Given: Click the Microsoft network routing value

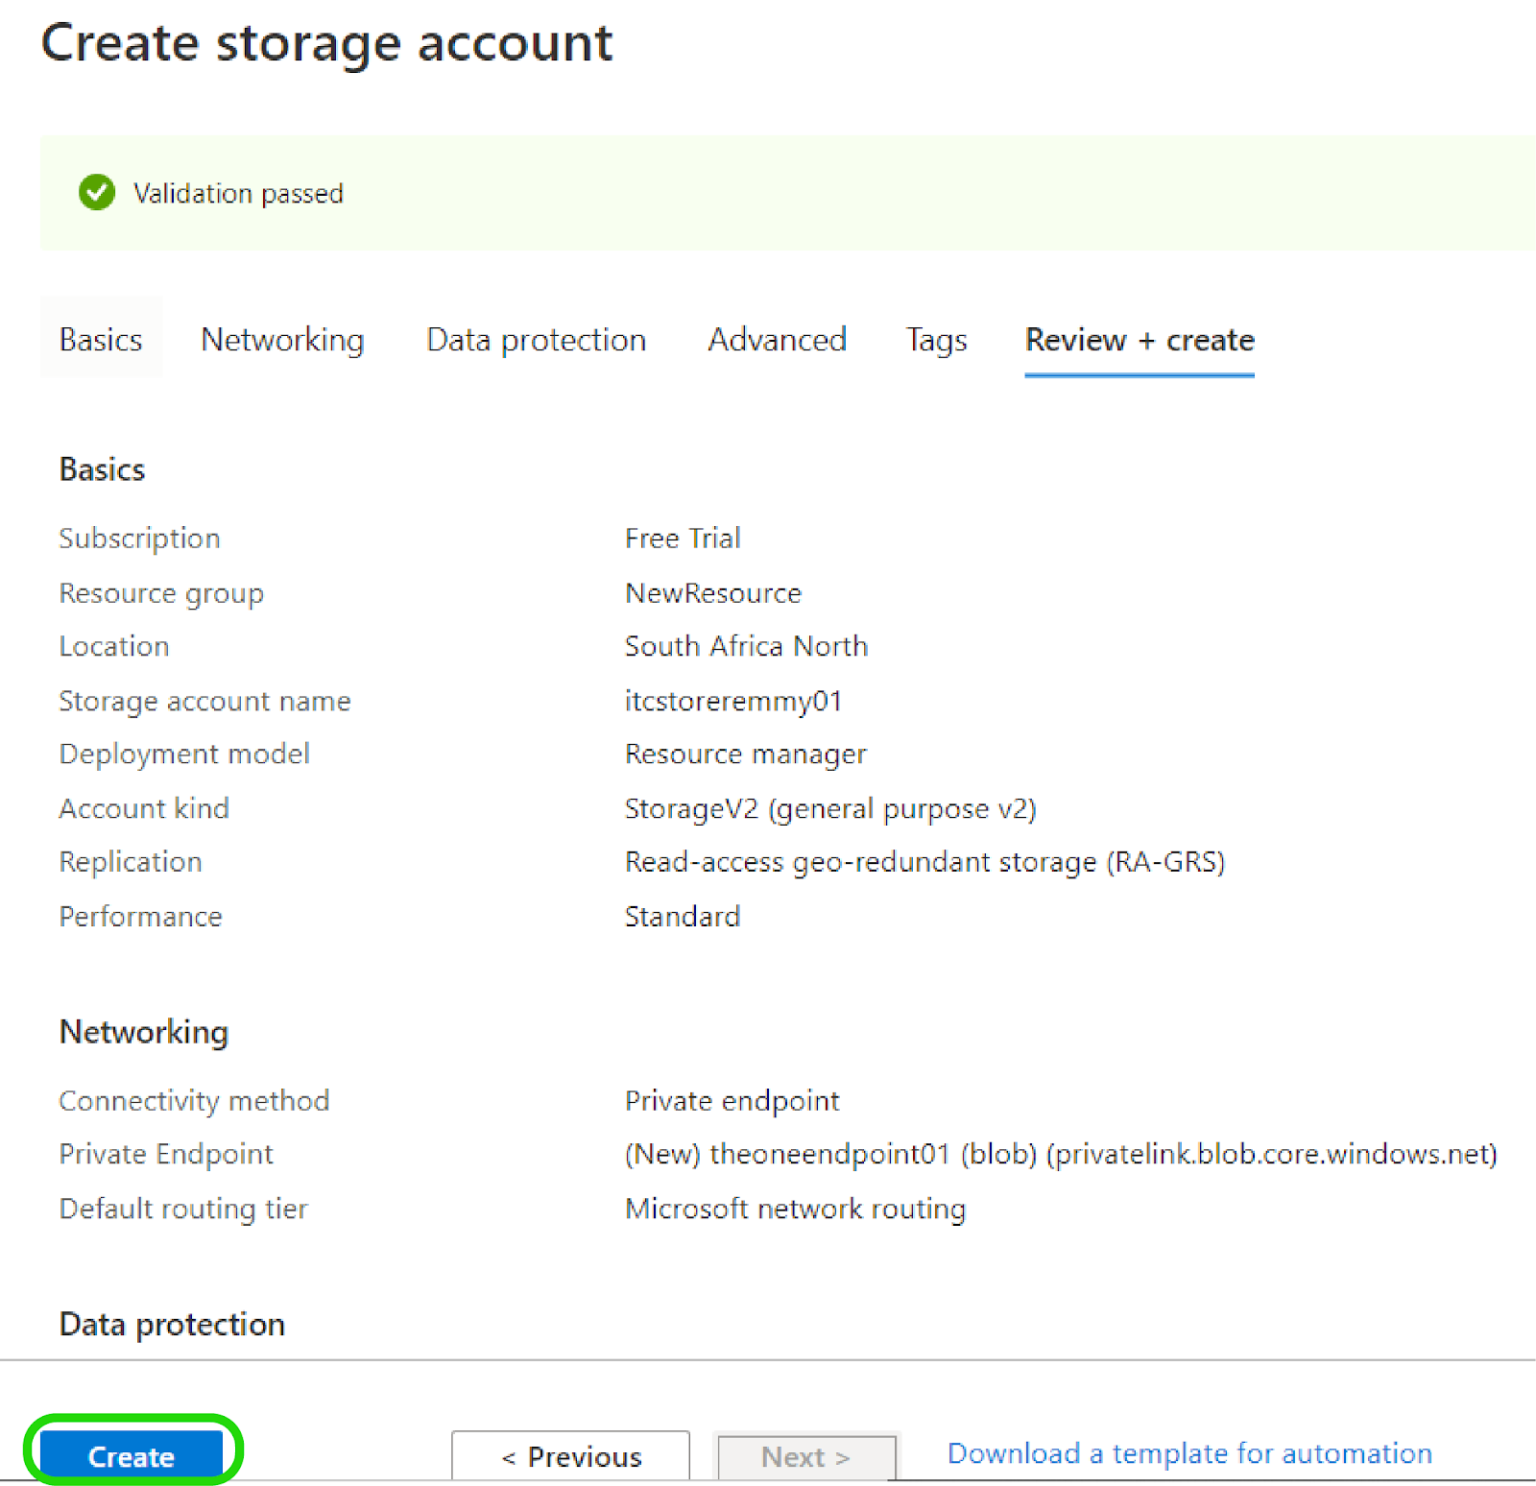Looking at the screenshot, I should [x=795, y=1209].
